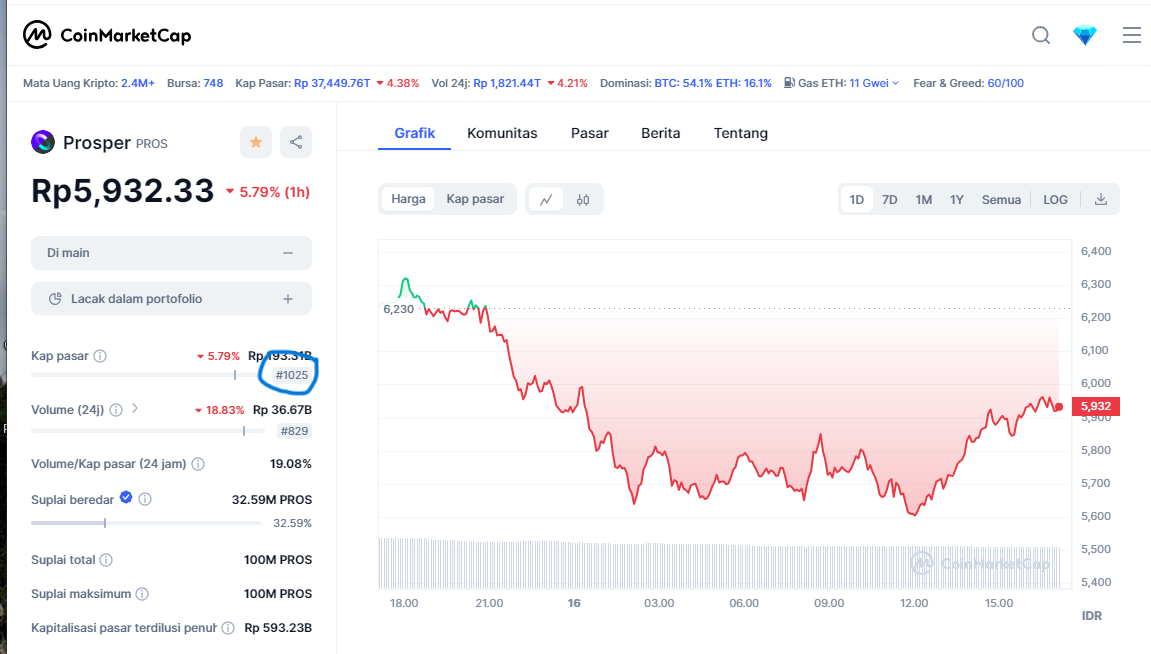Click the 5.79% (1h) price change
1151x654 pixels.
click(268, 192)
